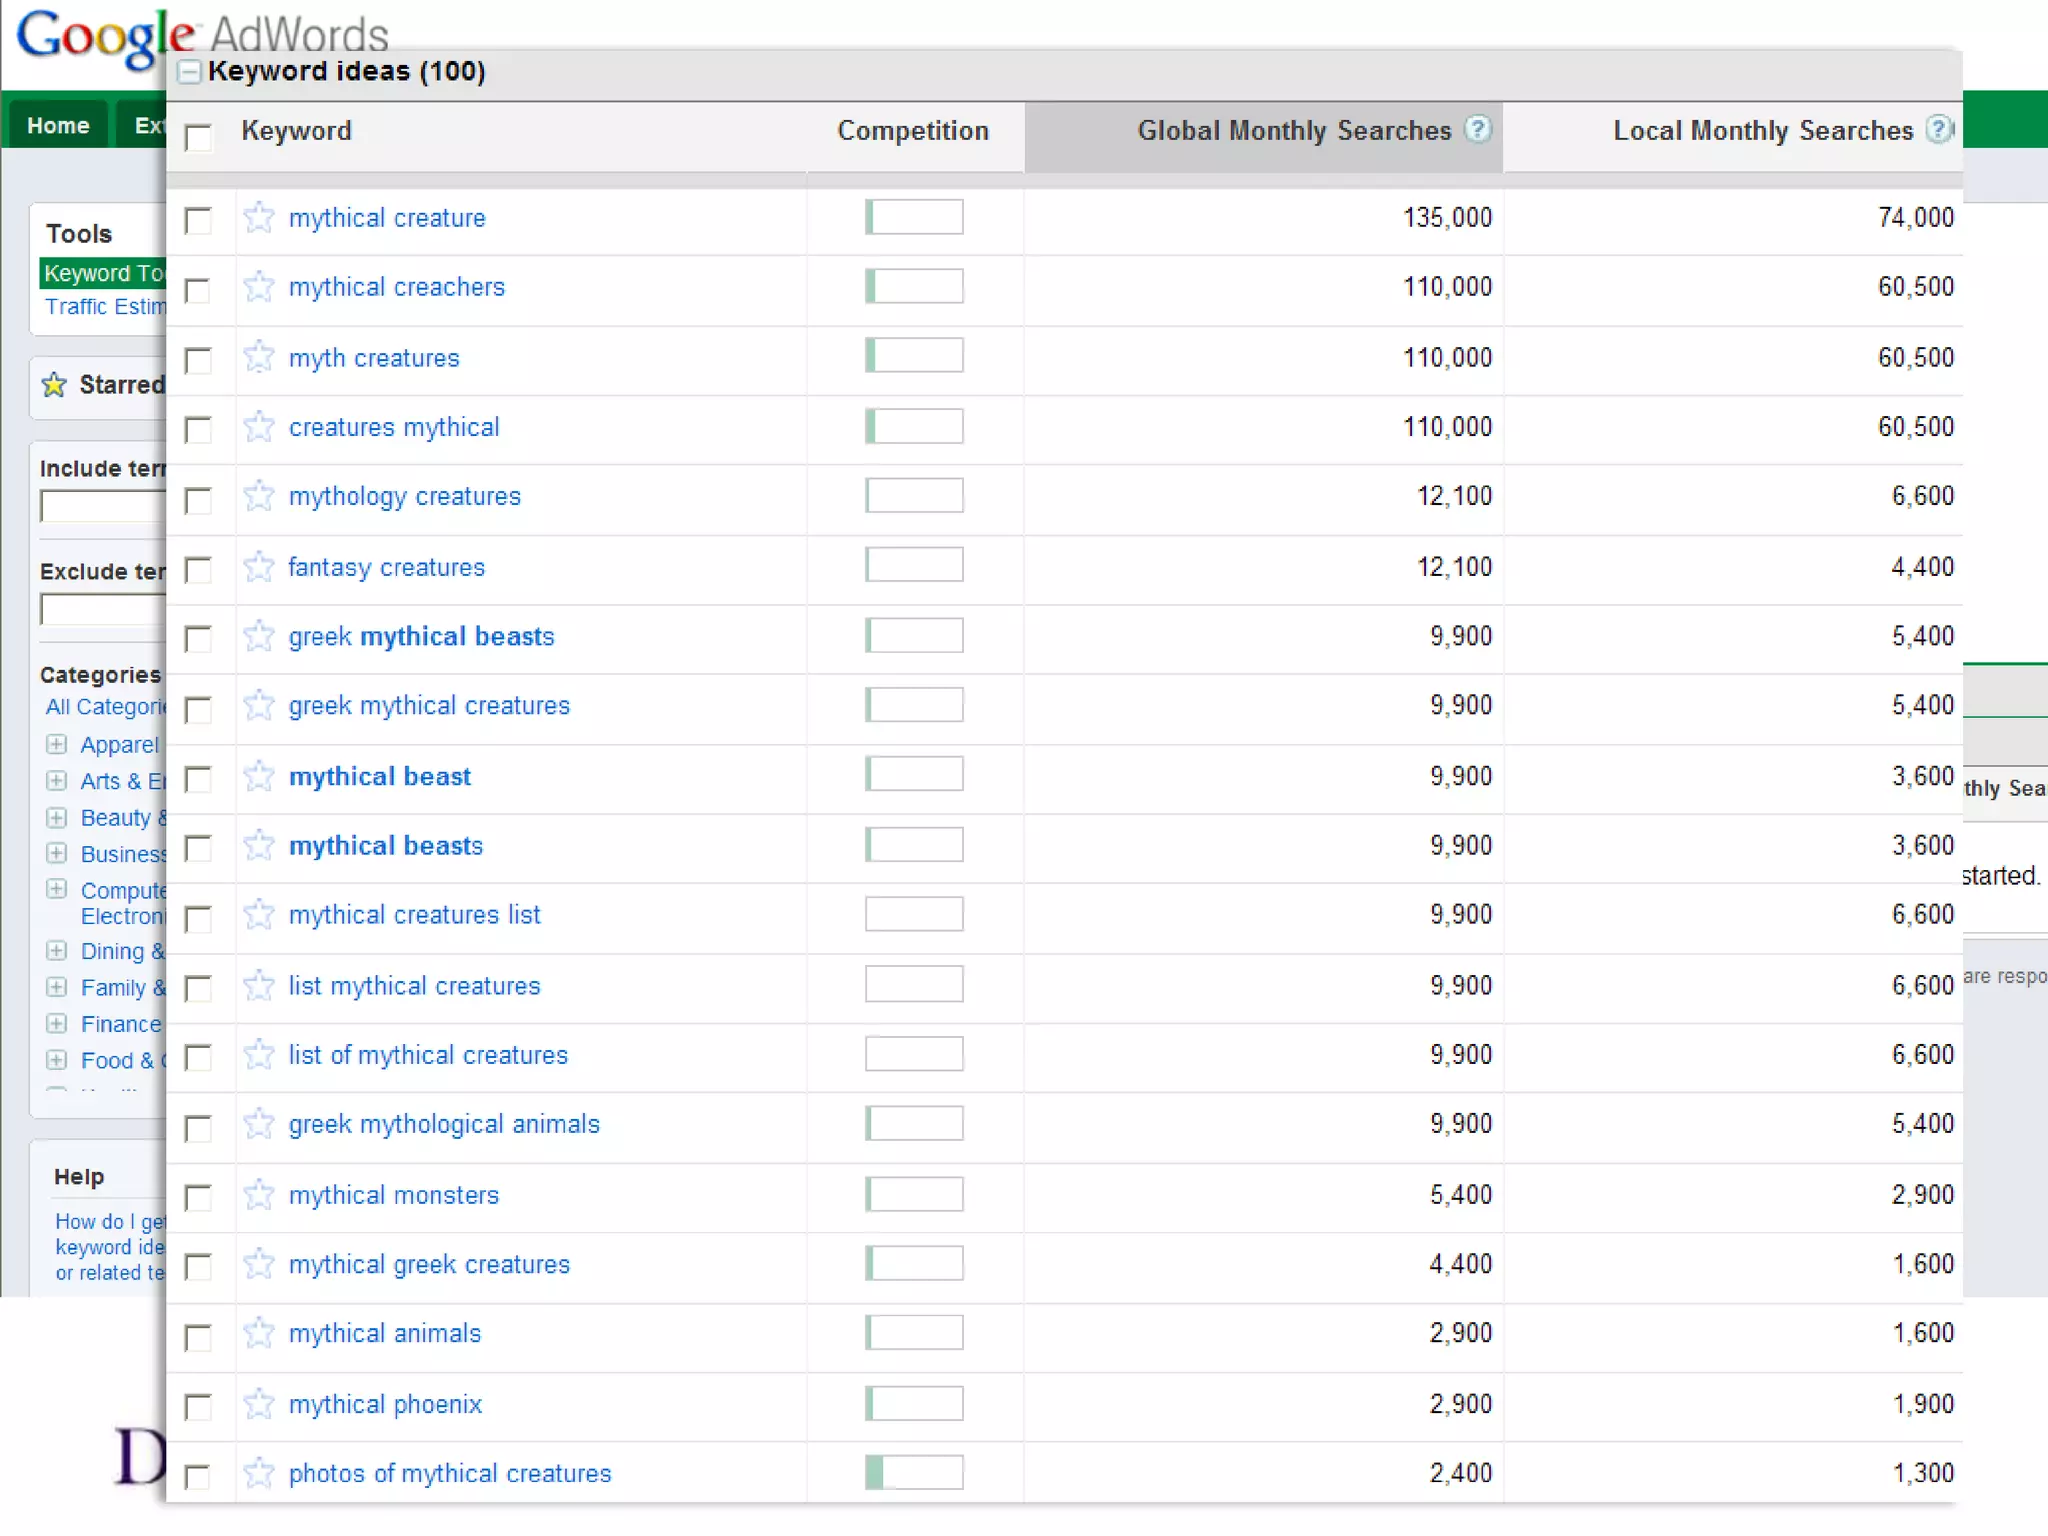Star the 'myth creatures' keyword
This screenshot has height=1536, width=2048.
click(259, 357)
